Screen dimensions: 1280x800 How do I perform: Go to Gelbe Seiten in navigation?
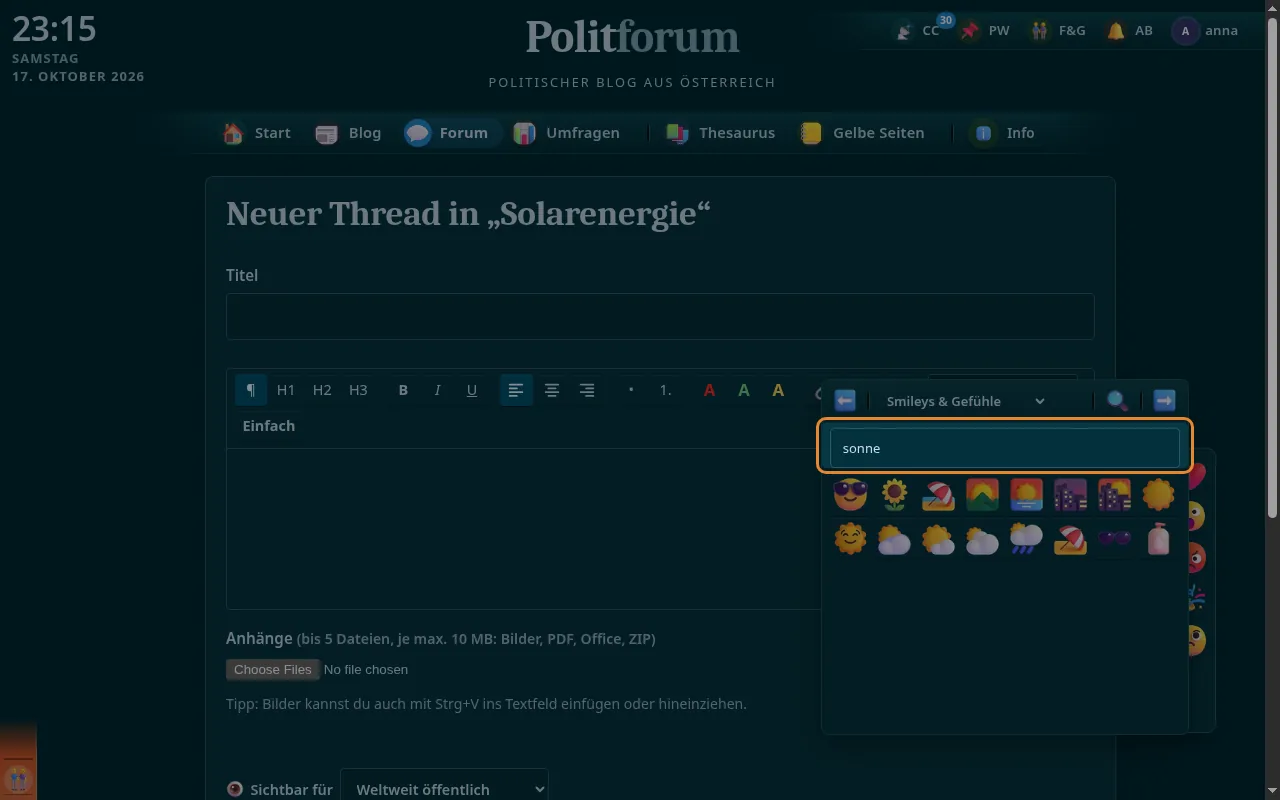863,133
